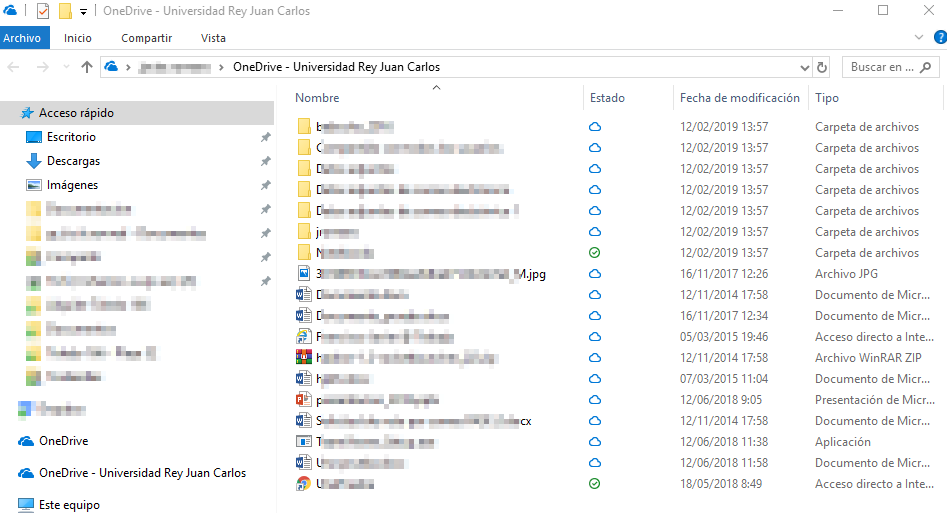Open the blue help question mark

940,37
